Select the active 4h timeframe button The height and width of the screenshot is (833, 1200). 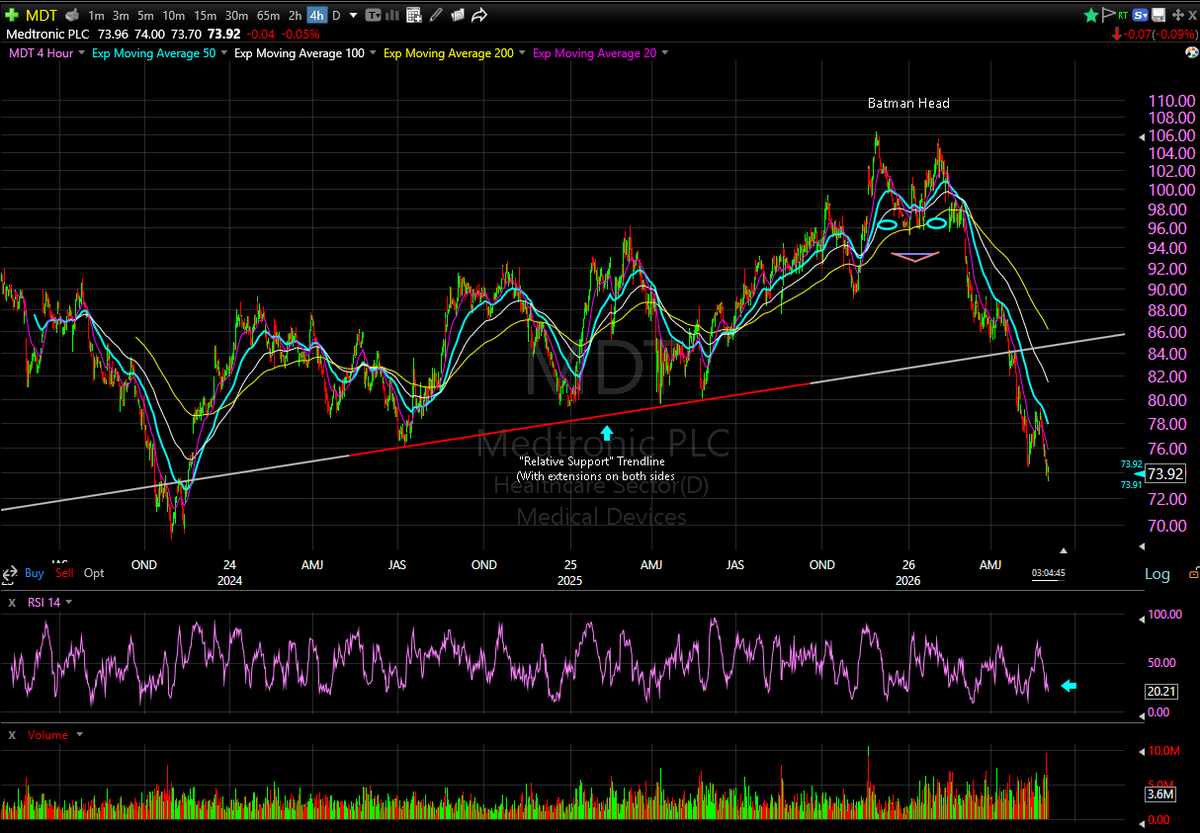coord(317,15)
